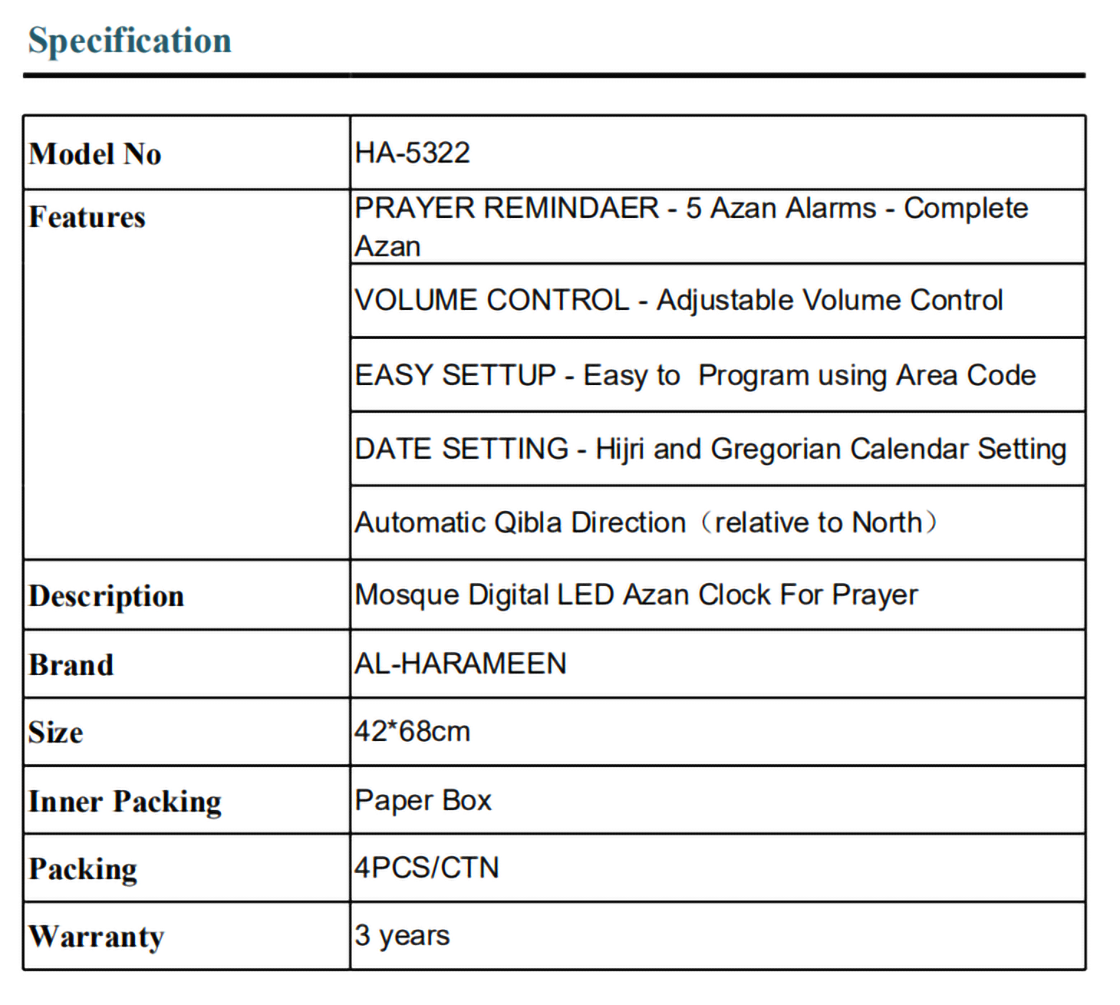Select the PRAYER REMINDAER feature text
Screen dimensions: 1120x1005
click(691, 227)
